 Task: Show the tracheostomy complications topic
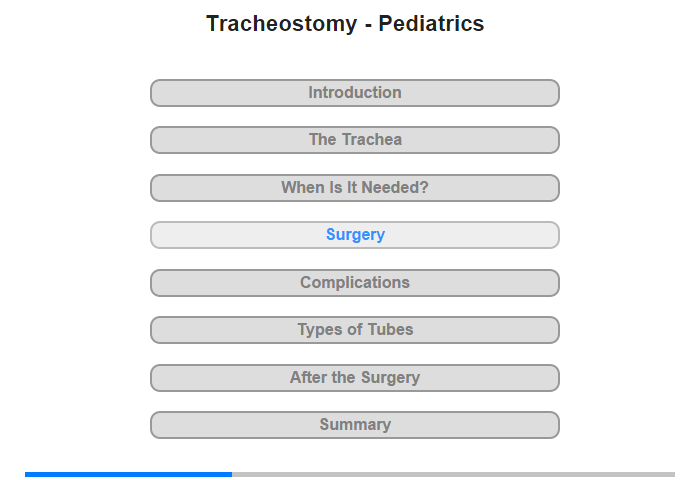coord(354,283)
